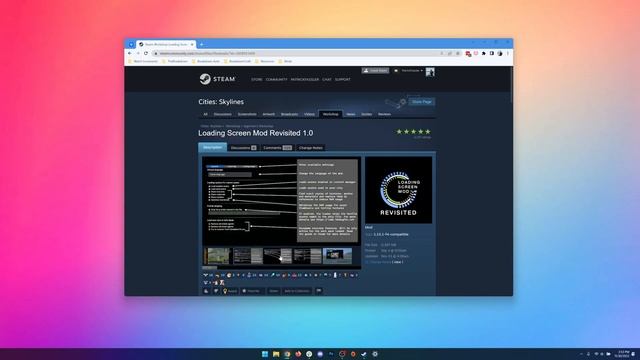Open the COMMUNITY menu in Steam header
The width and height of the screenshot is (640, 360).
[x=277, y=80]
